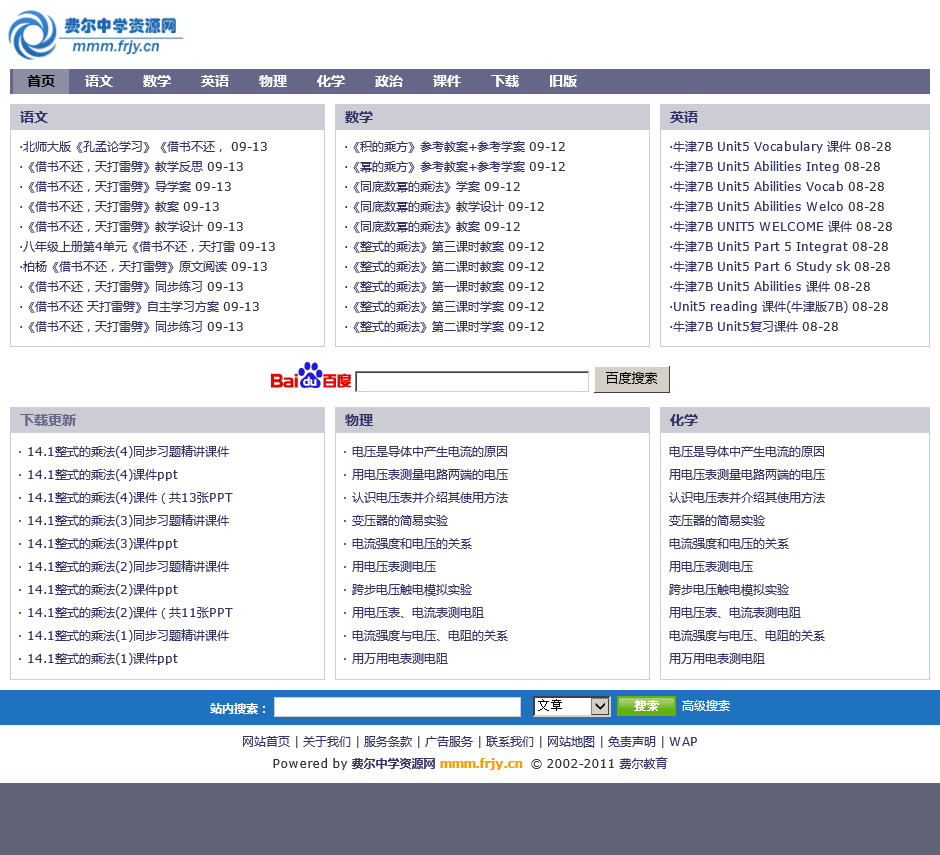Go to the 下载 navigation tab
Image resolution: width=940 pixels, height=855 pixels.
[505, 82]
